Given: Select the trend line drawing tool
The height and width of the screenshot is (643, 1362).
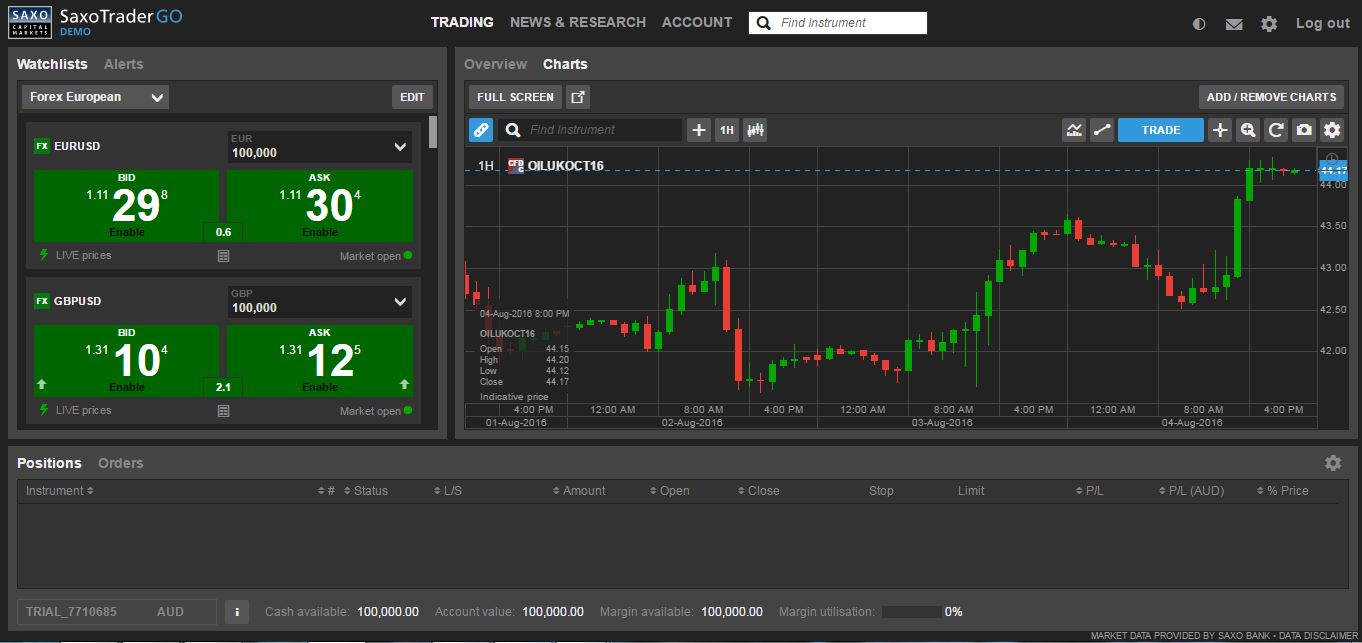Looking at the screenshot, I should [1102, 130].
